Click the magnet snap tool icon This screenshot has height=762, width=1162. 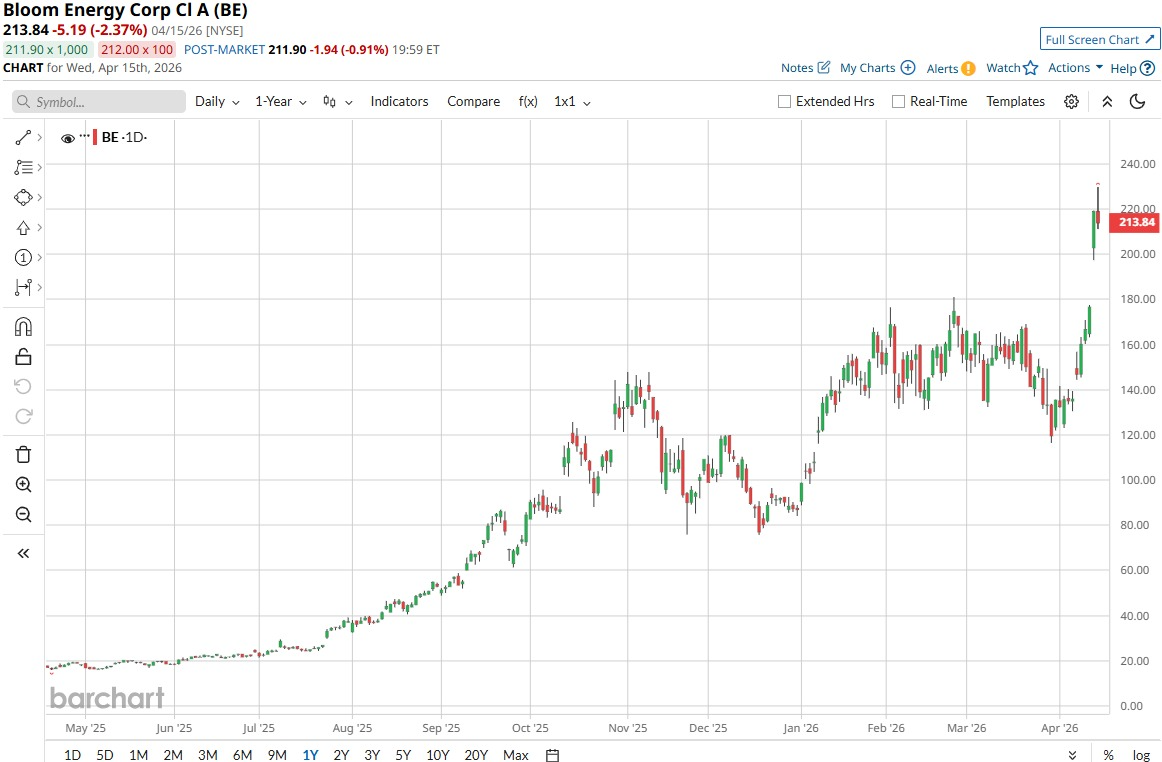24,327
